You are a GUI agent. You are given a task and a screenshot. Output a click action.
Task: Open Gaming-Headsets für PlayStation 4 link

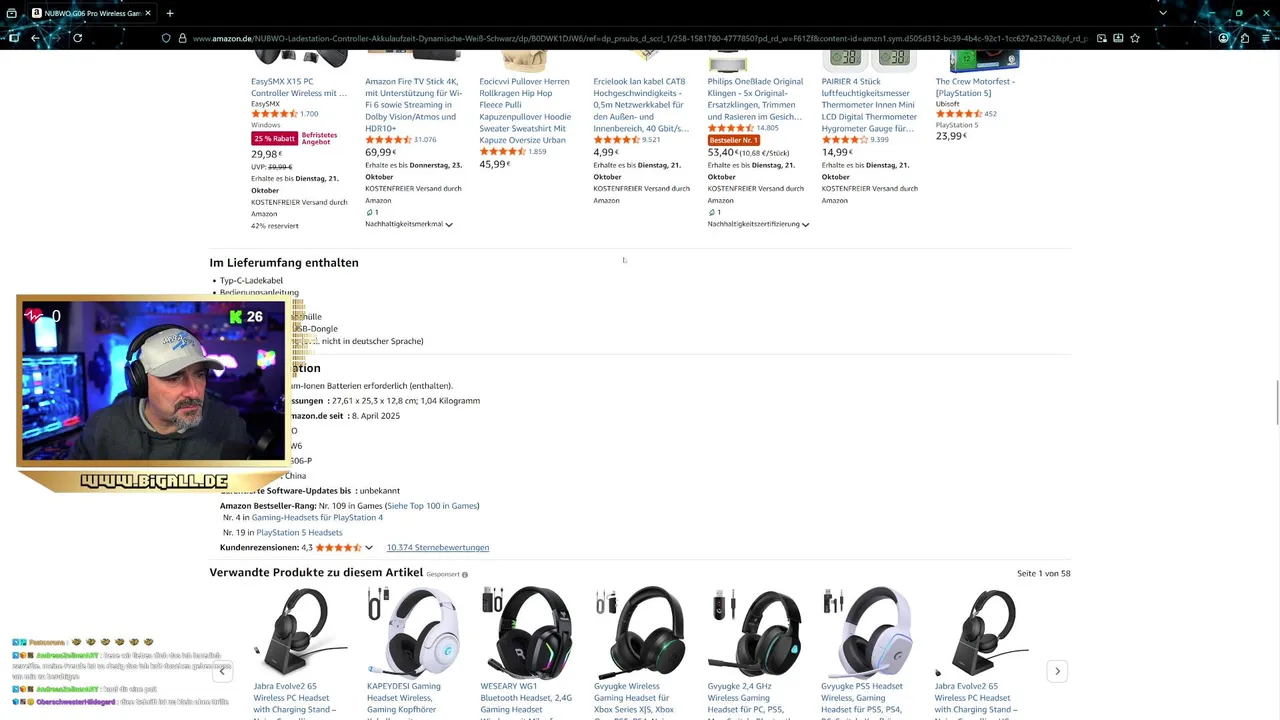pos(317,517)
